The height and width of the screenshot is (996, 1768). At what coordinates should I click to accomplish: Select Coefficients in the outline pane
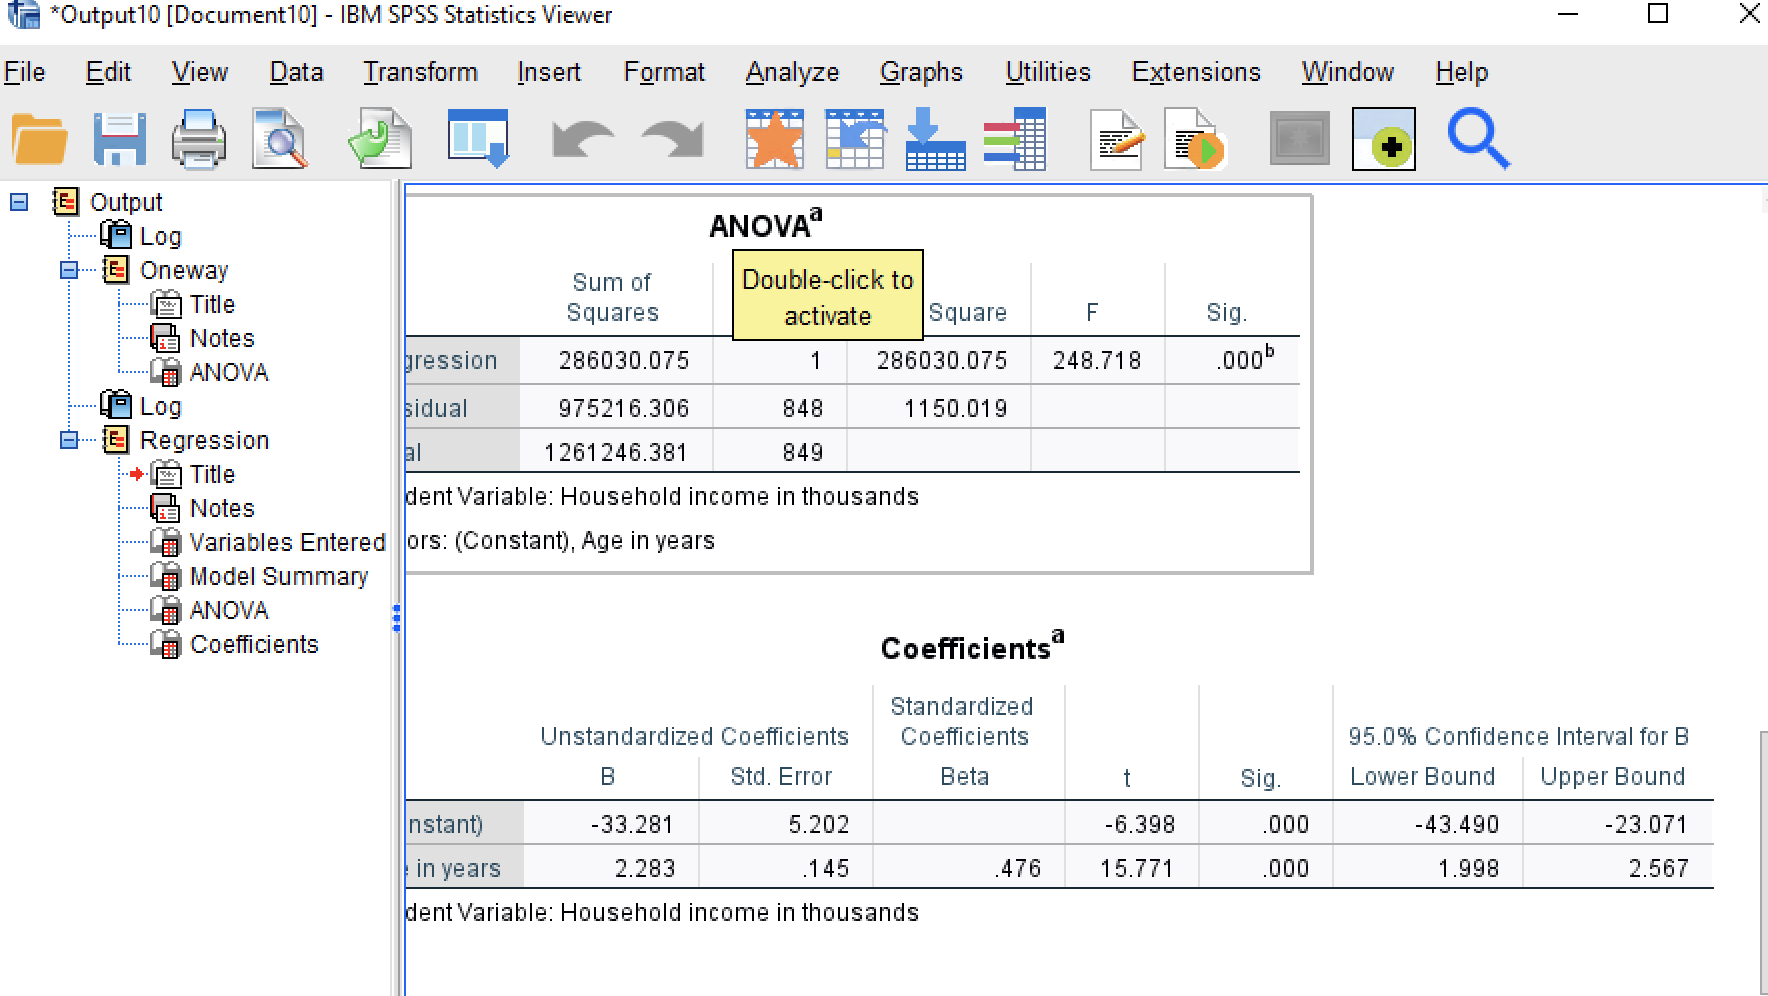[253, 644]
